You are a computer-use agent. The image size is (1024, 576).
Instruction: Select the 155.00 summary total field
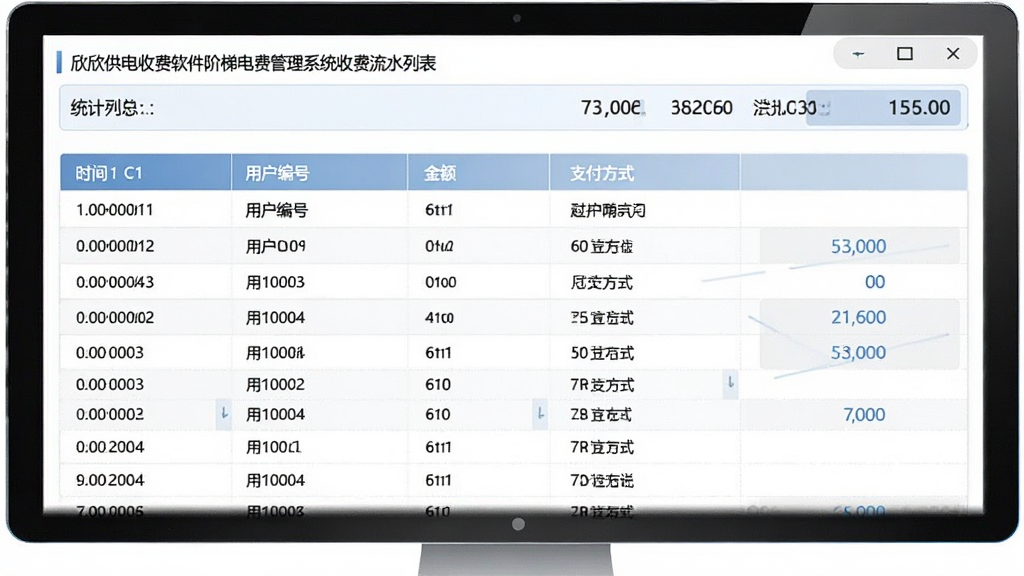tap(883, 108)
